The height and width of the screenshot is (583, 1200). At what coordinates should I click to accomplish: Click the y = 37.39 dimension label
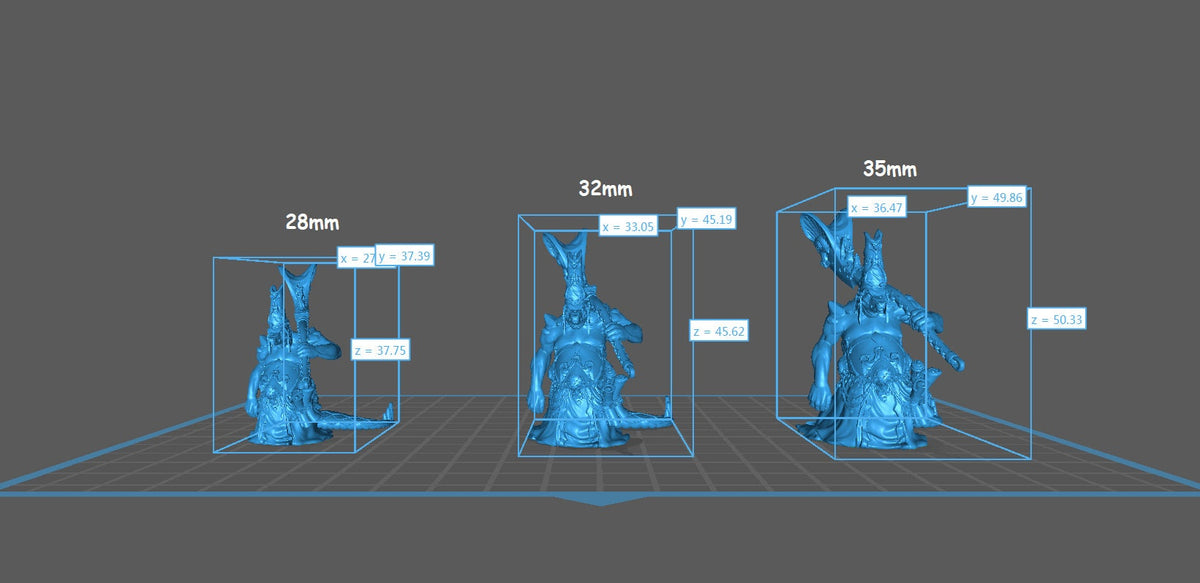tap(405, 256)
